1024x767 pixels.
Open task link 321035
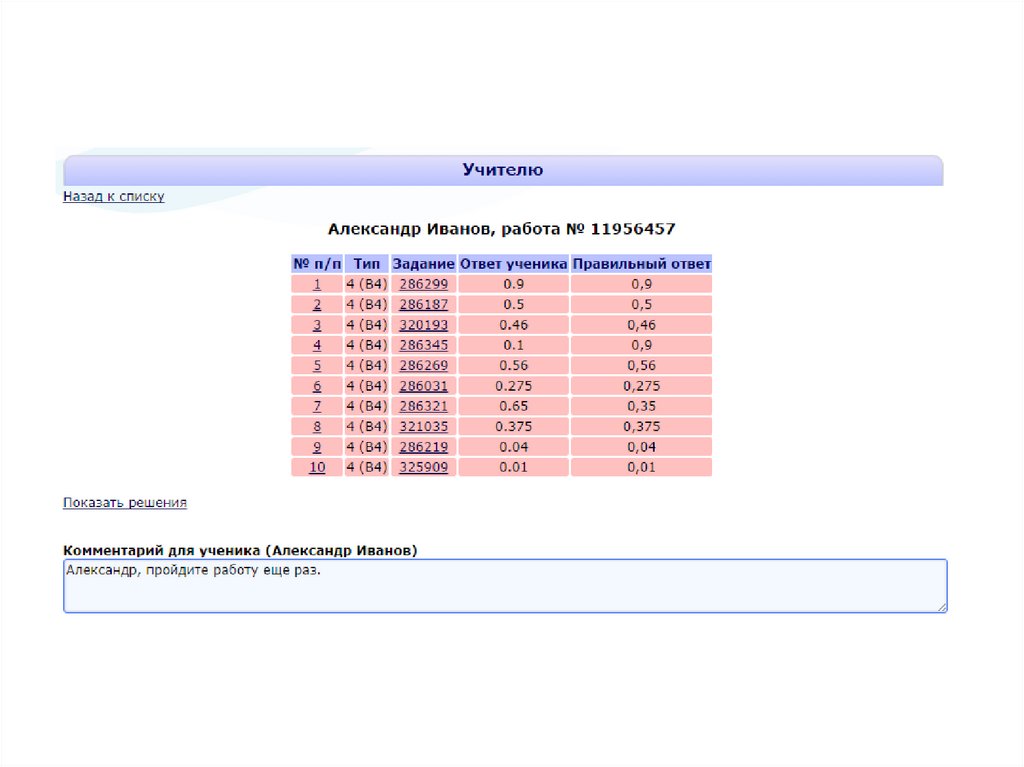423,426
